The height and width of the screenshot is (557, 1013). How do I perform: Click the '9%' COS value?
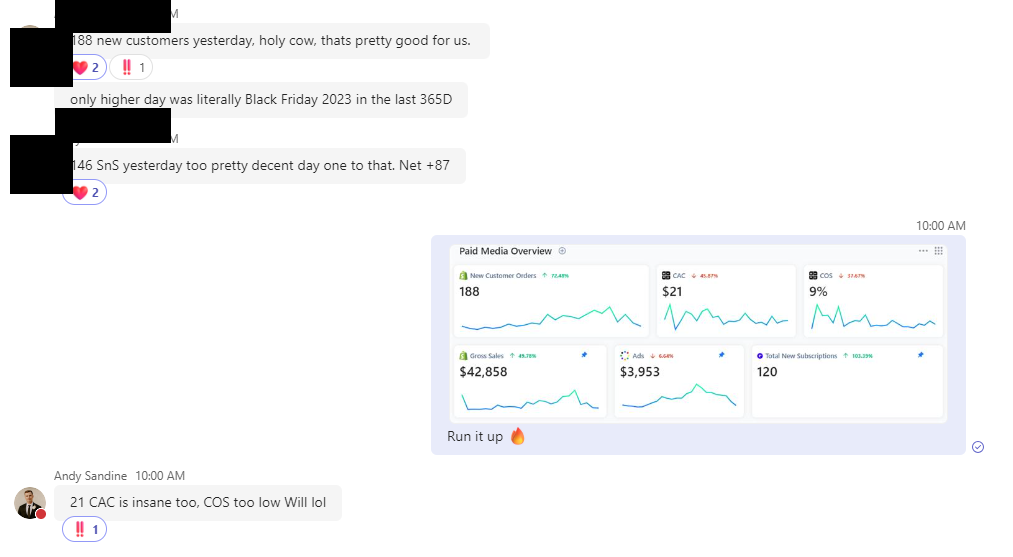point(818,292)
